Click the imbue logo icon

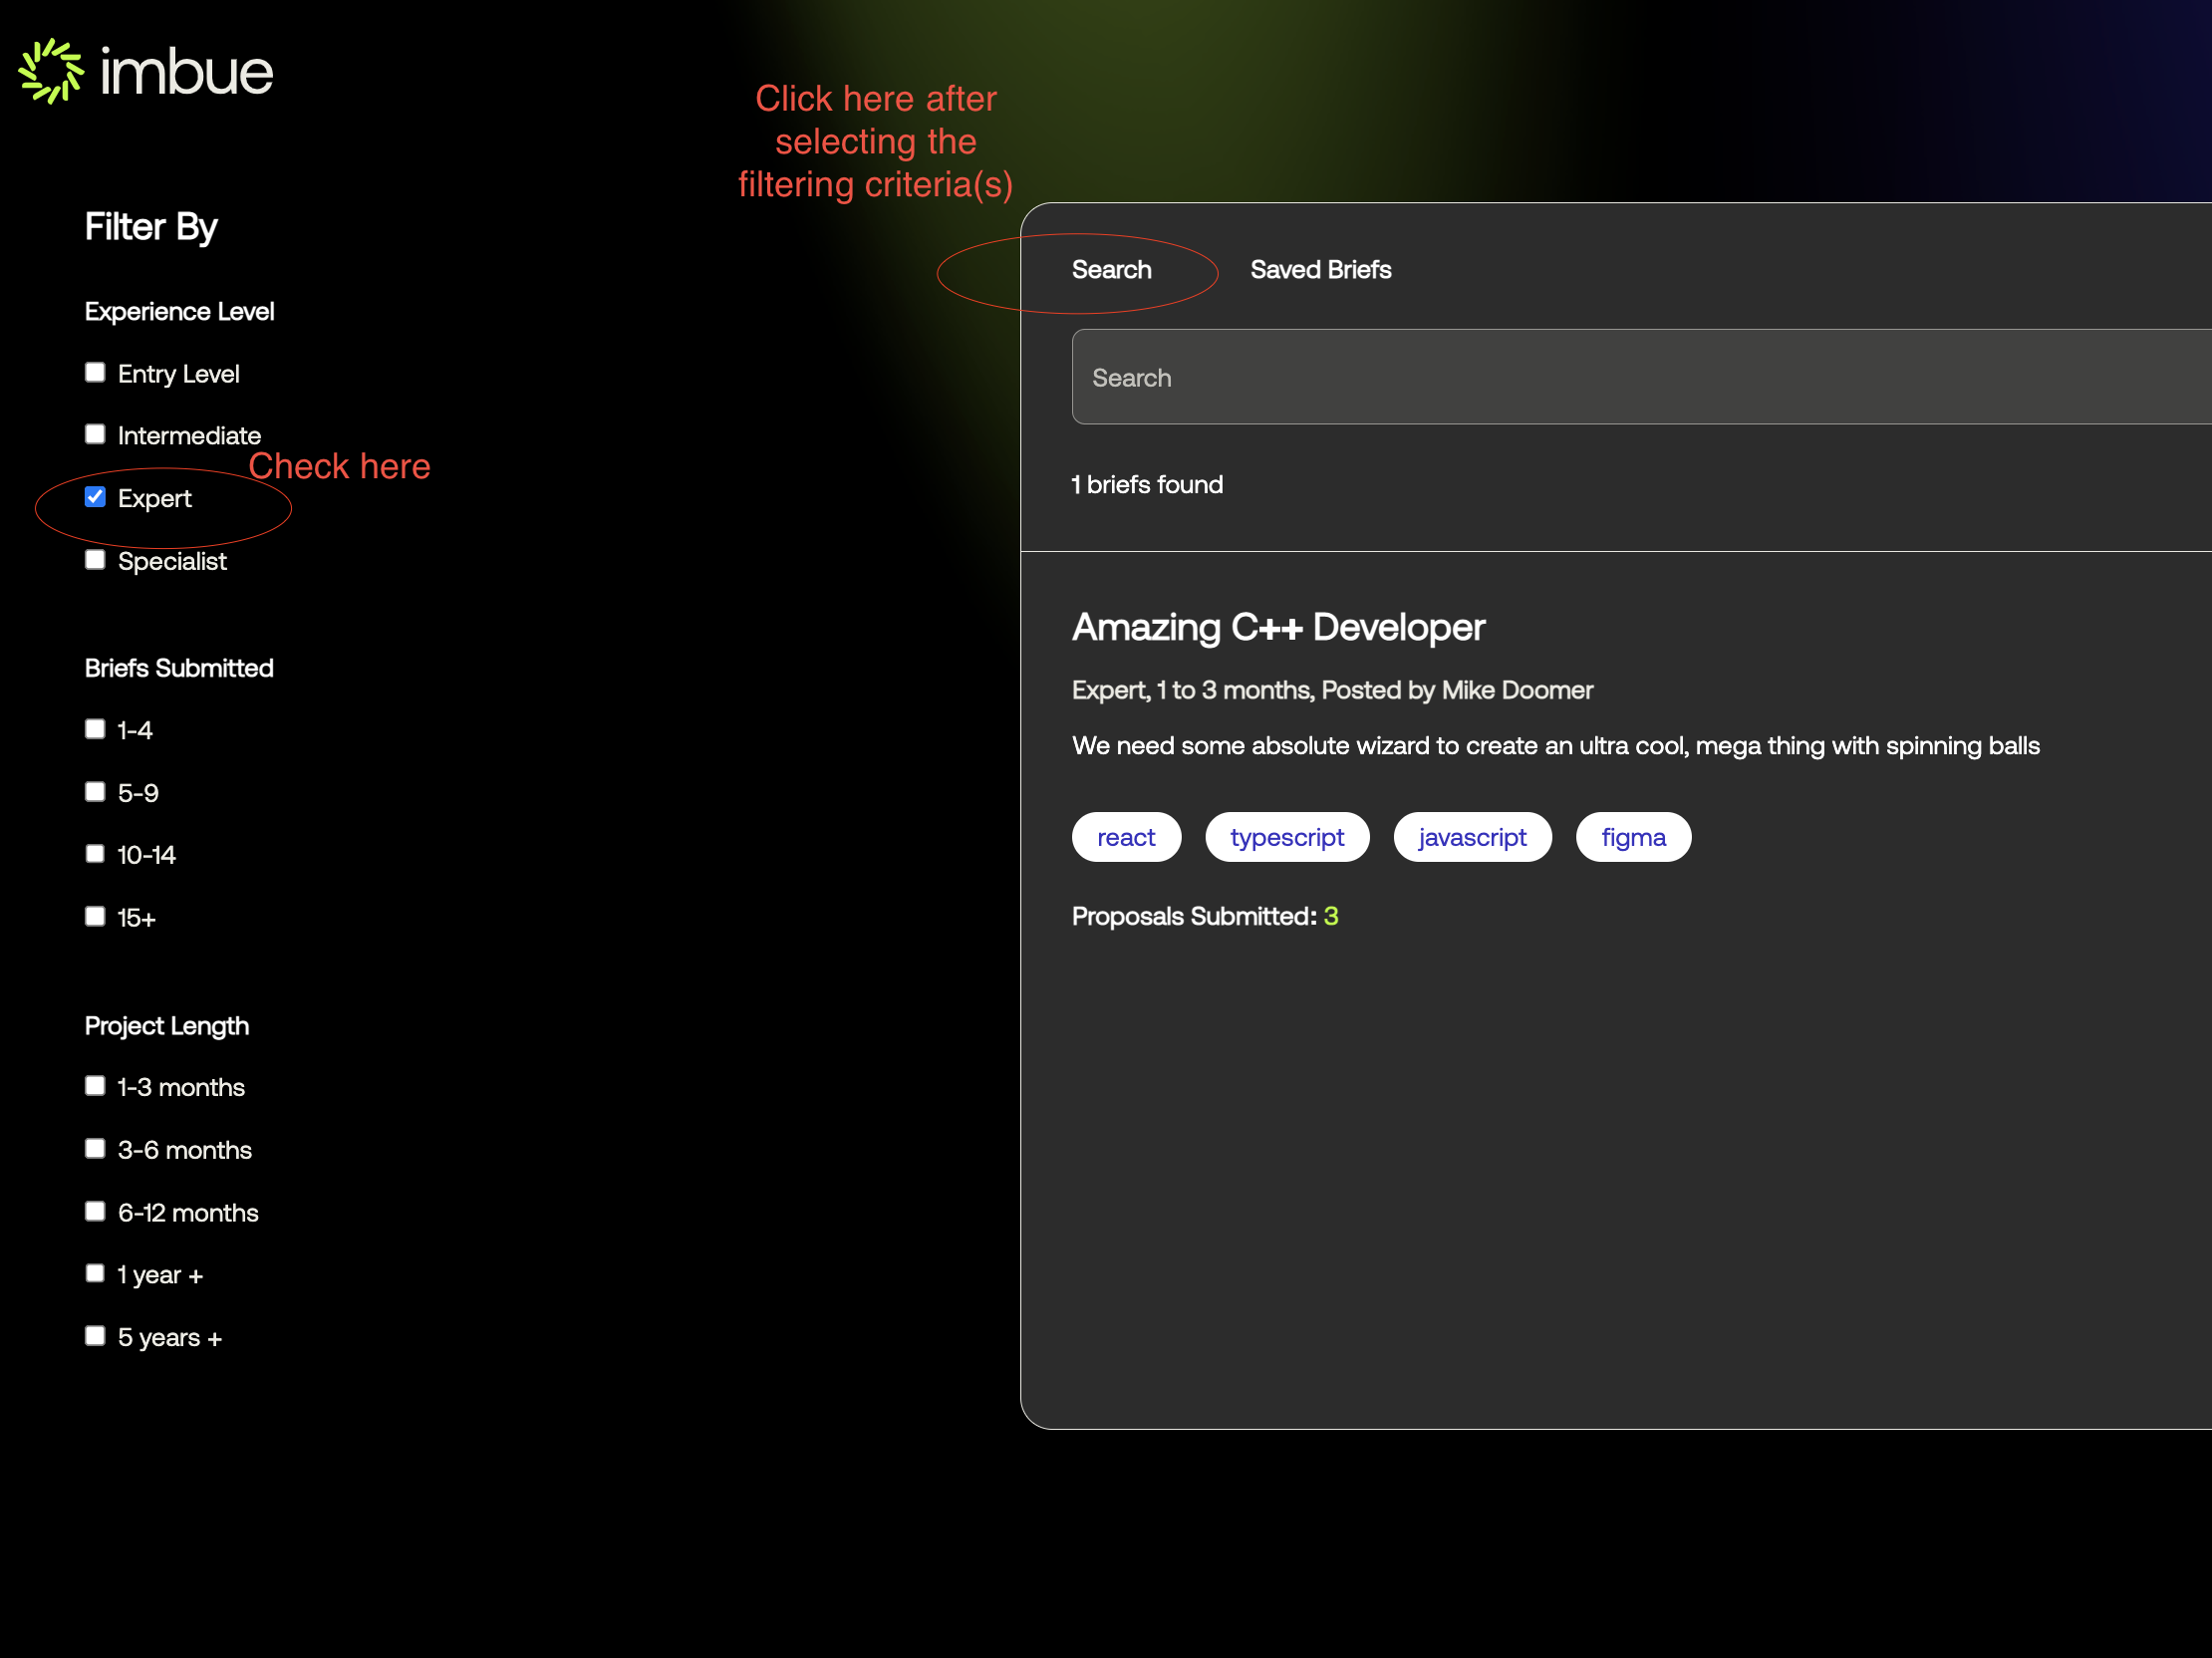coord(51,71)
